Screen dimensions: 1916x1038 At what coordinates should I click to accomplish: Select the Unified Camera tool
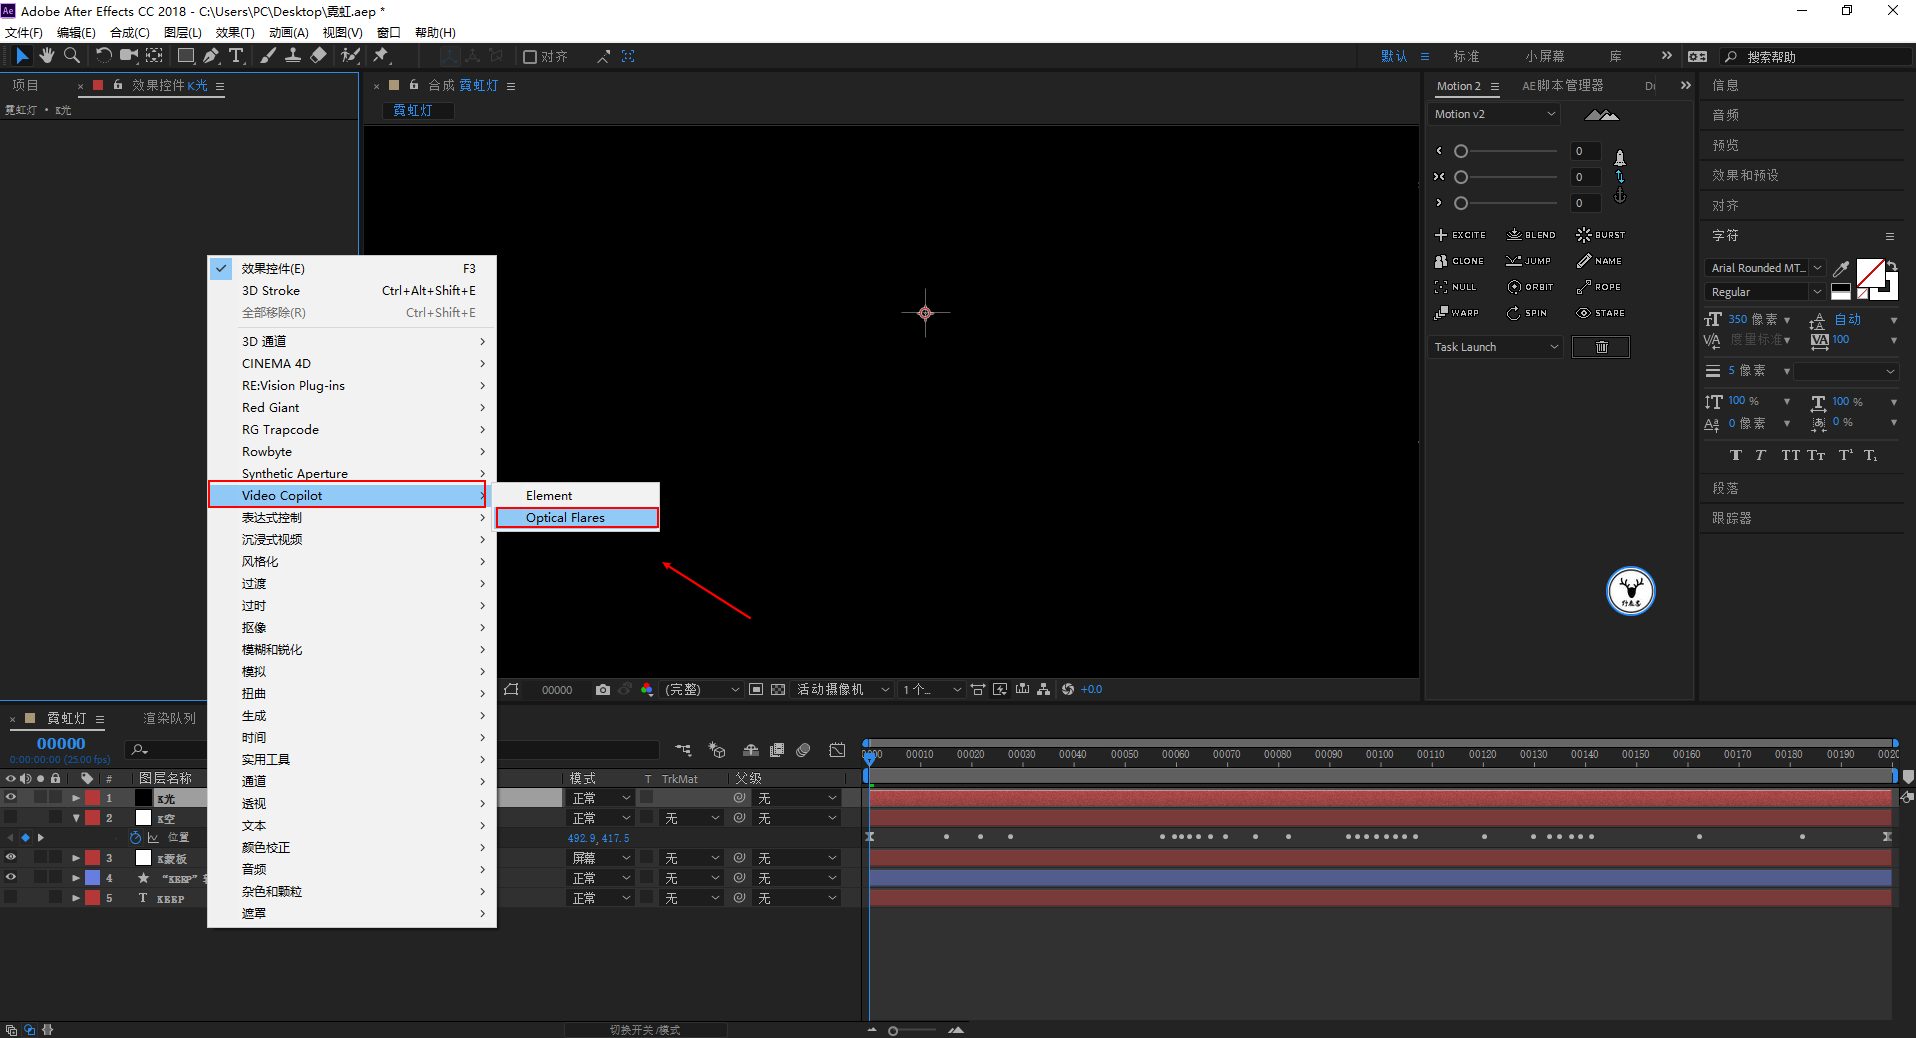point(128,56)
